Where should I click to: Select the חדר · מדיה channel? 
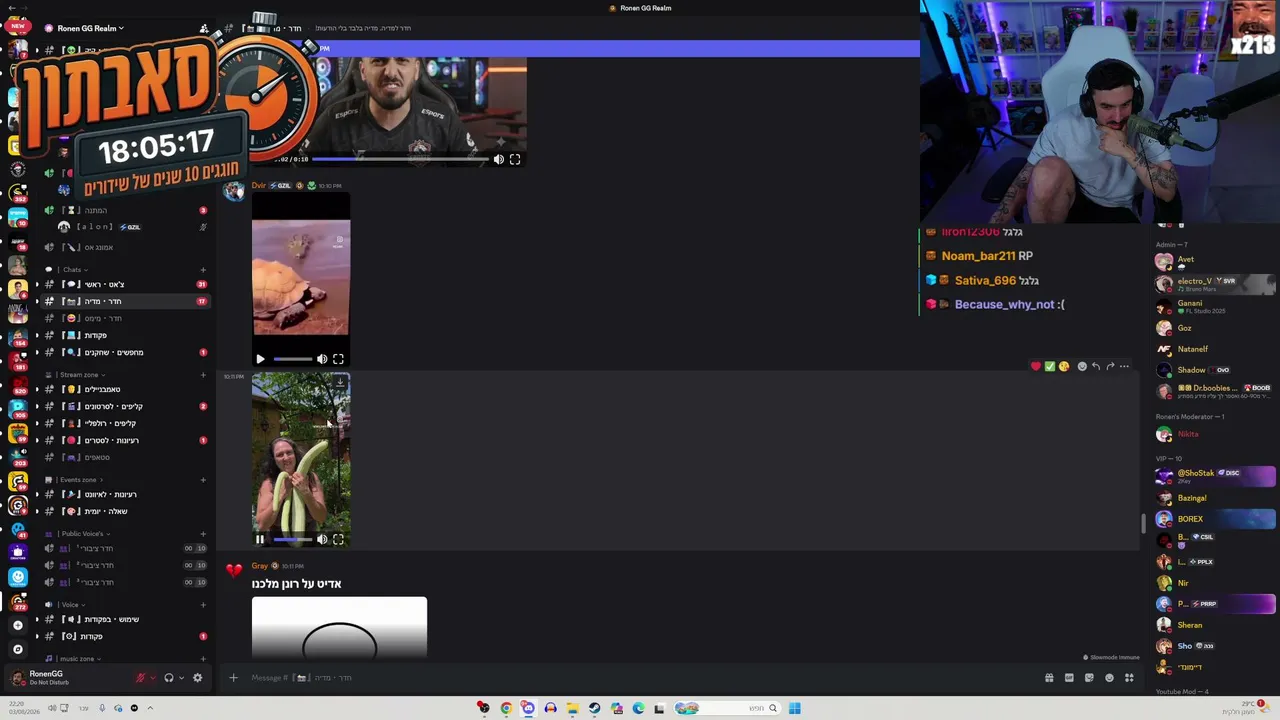point(127,301)
